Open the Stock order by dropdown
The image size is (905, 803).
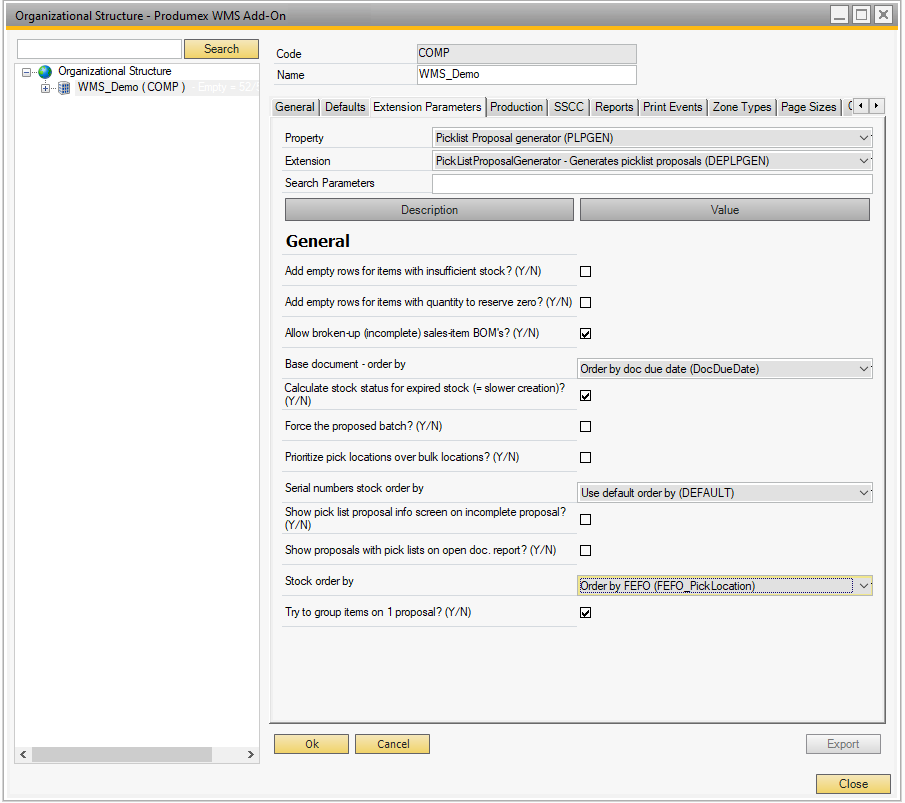click(864, 586)
